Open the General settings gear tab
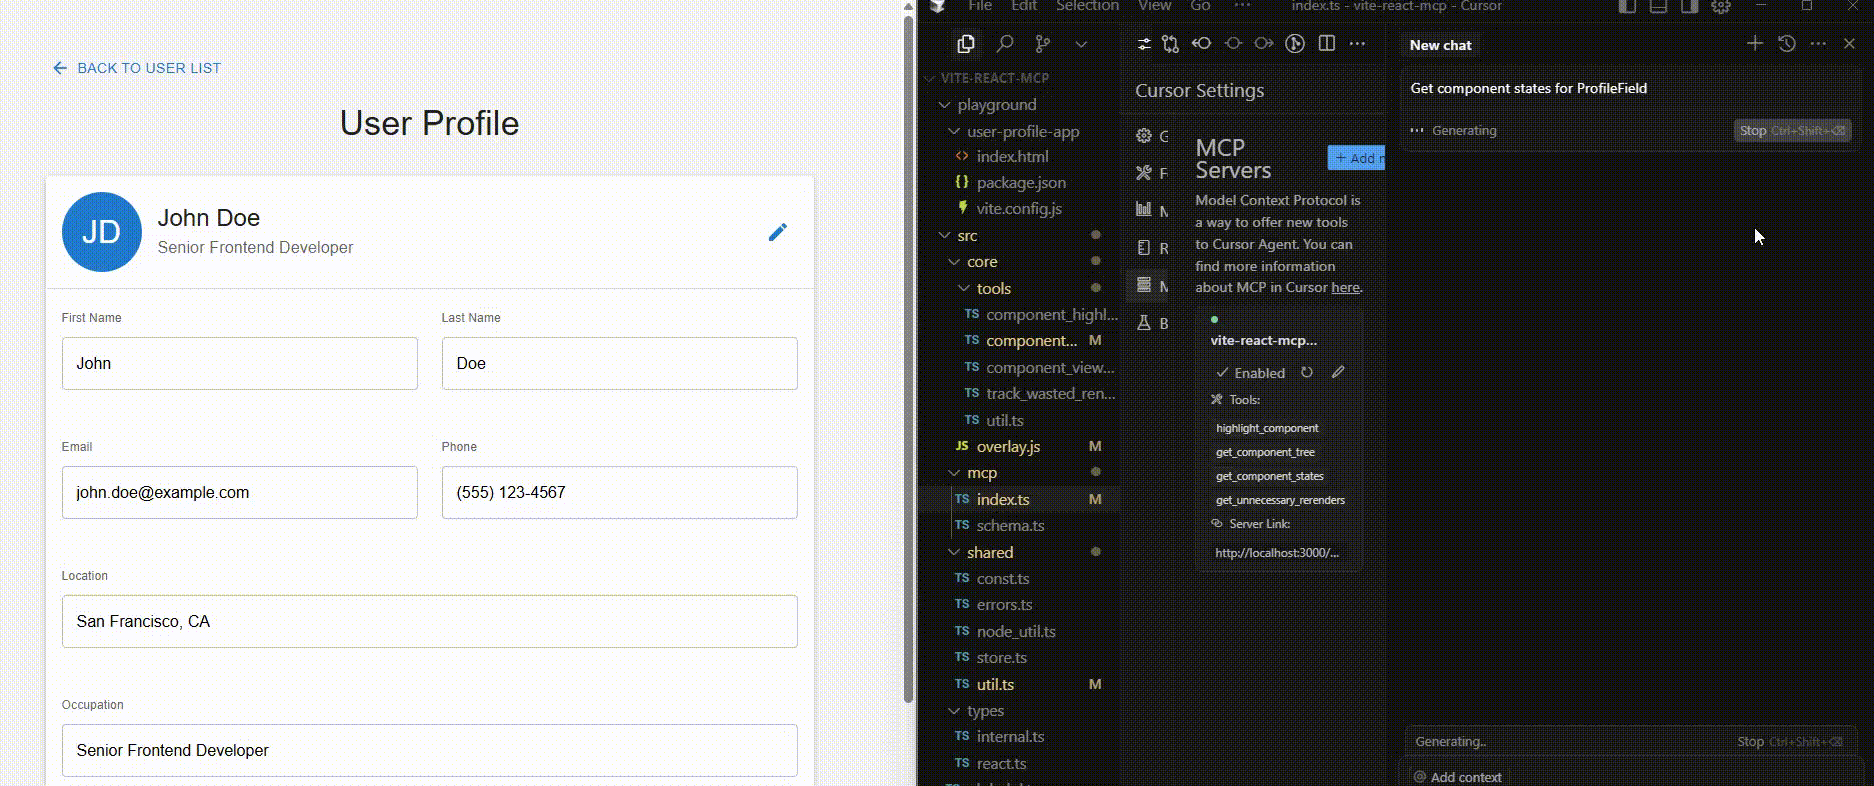This screenshot has width=1874, height=786. (x=1144, y=136)
